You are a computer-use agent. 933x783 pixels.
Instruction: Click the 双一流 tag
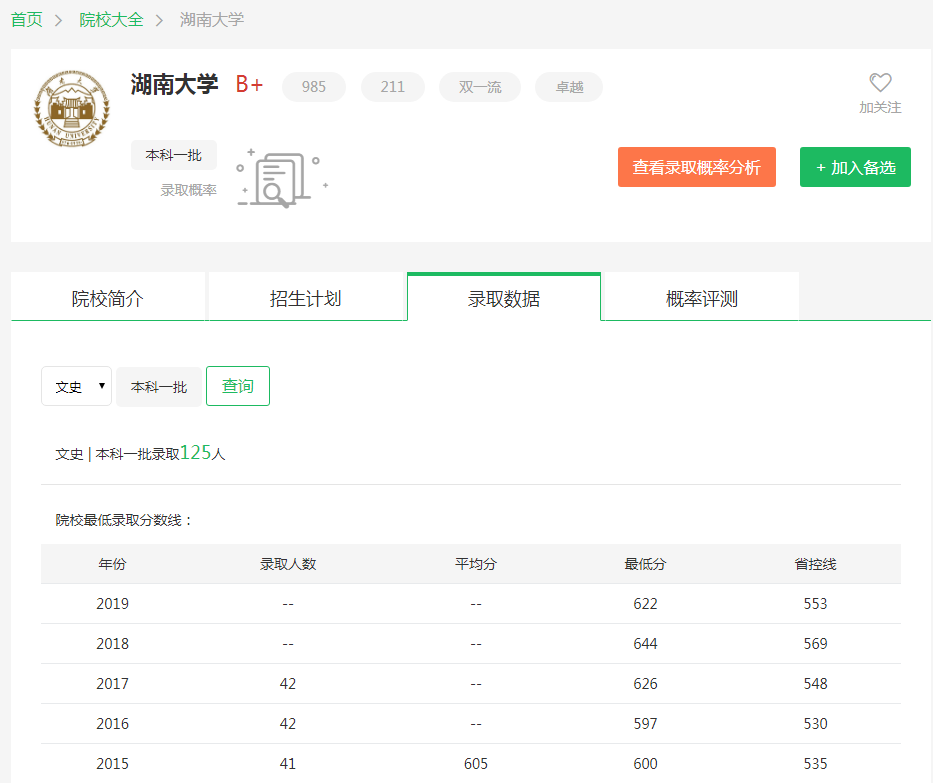click(480, 87)
